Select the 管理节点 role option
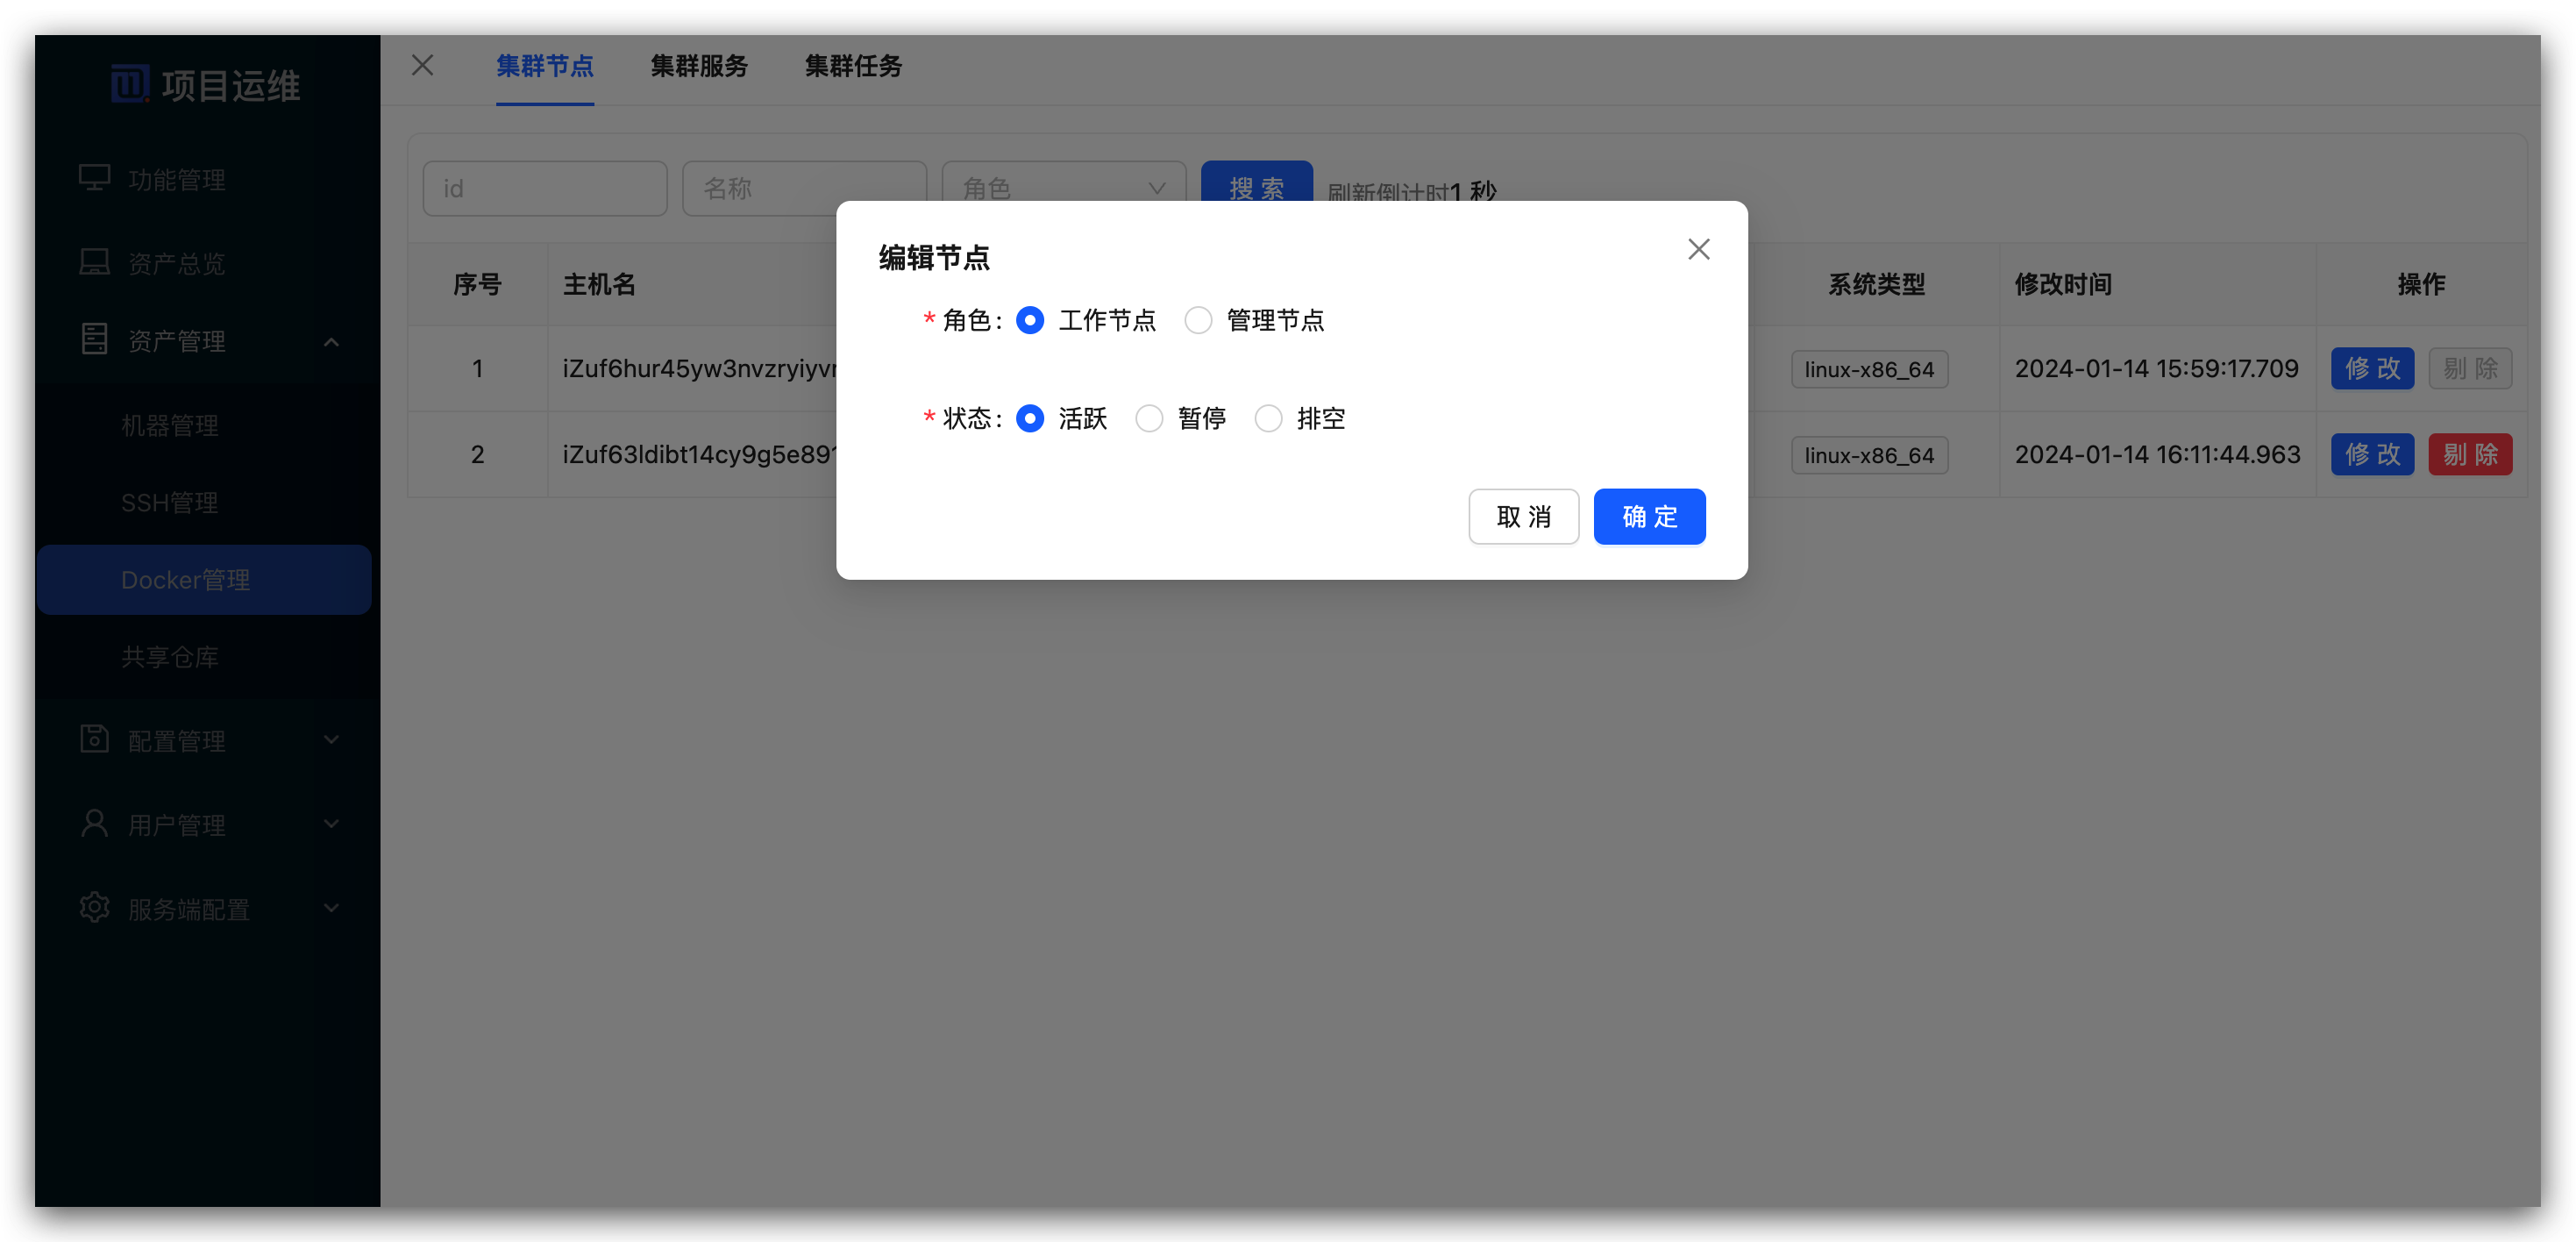 [1198, 320]
